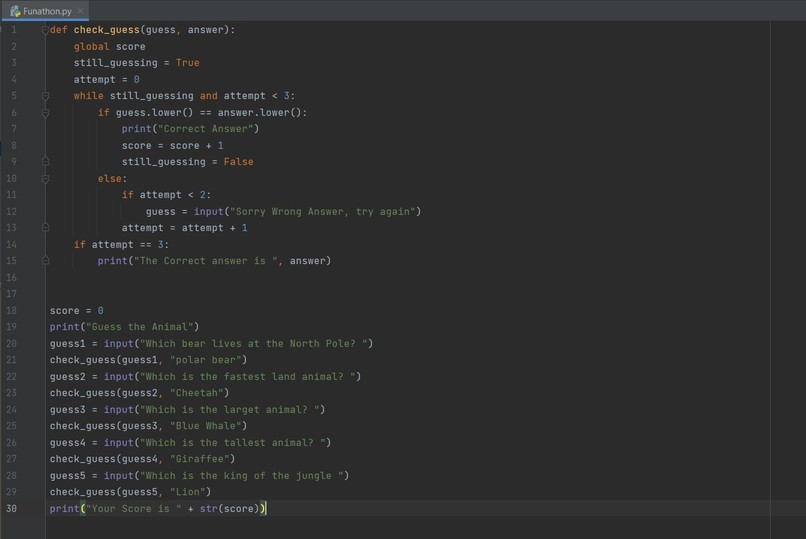Viewport: 806px width, 539px height.
Task: Click 'str(score)' on the last line
Action: point(229,509)
